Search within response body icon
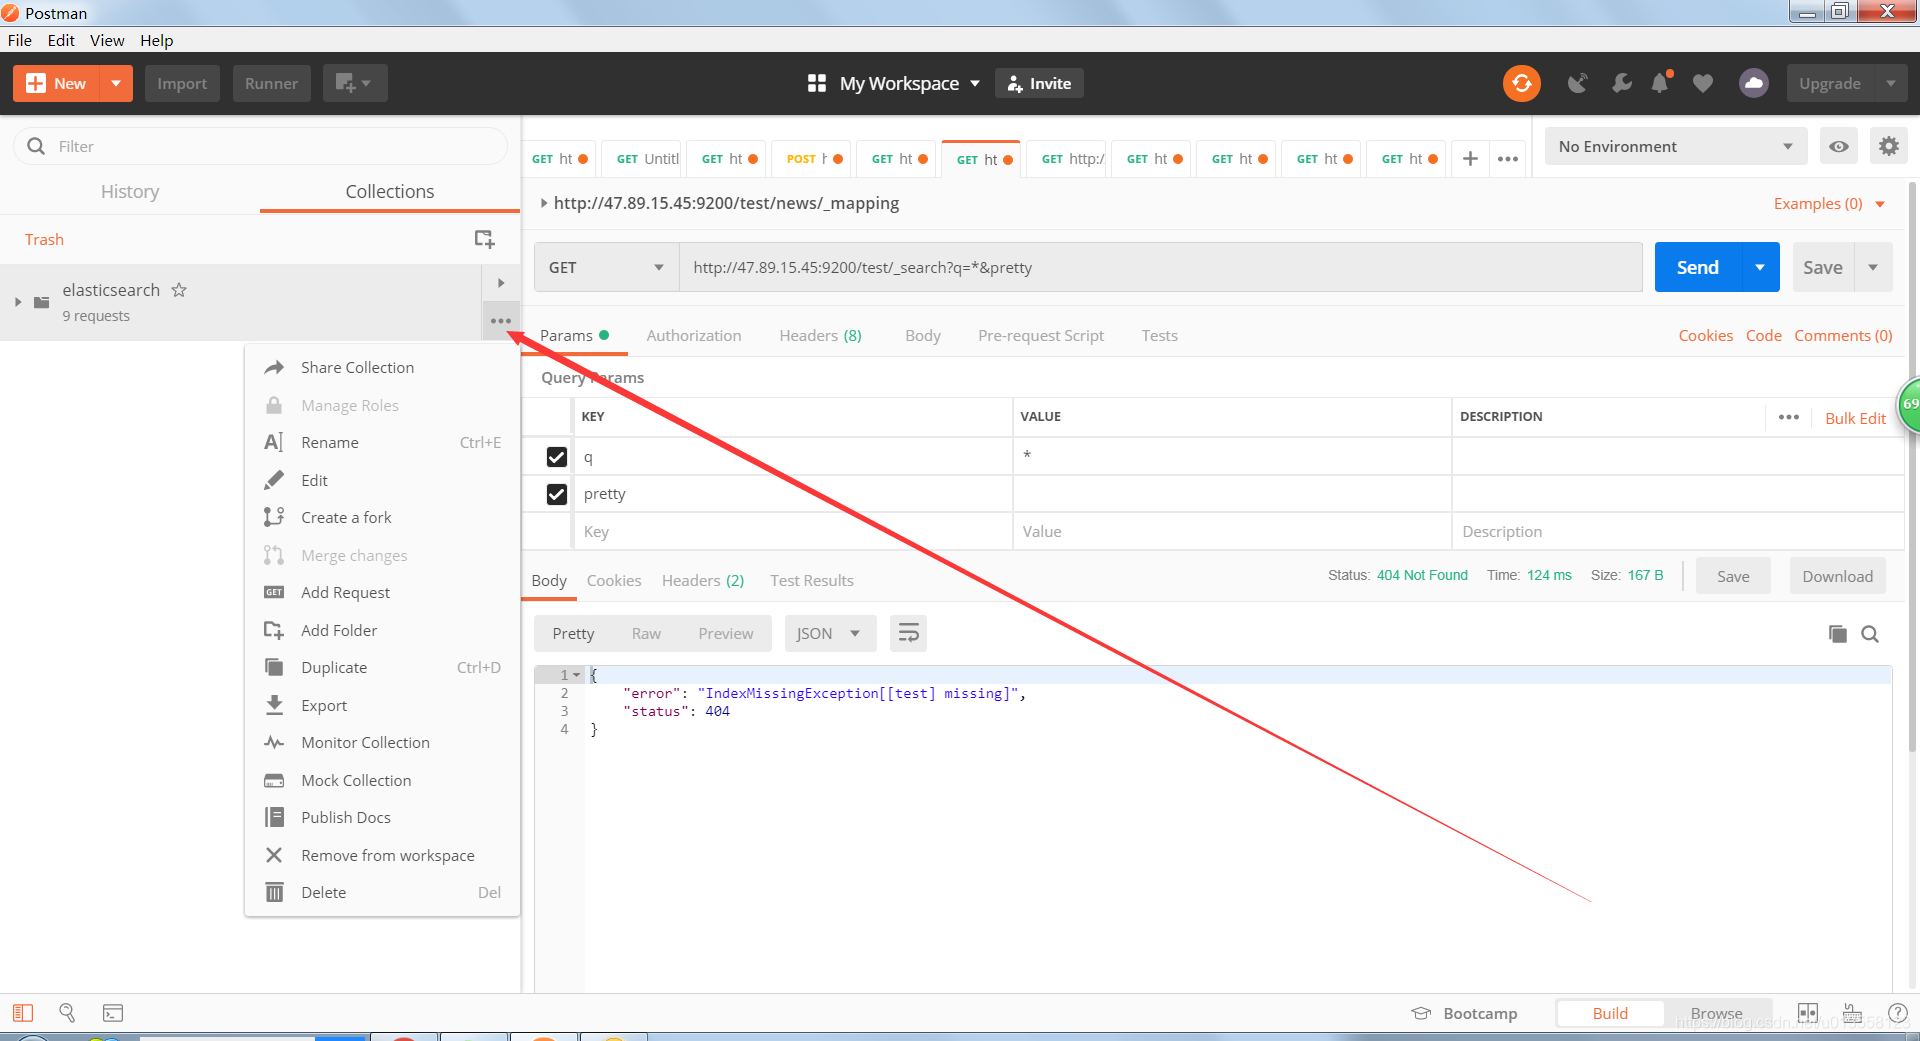This screenshot has height=1041, width=1920. click(1870, 634)
